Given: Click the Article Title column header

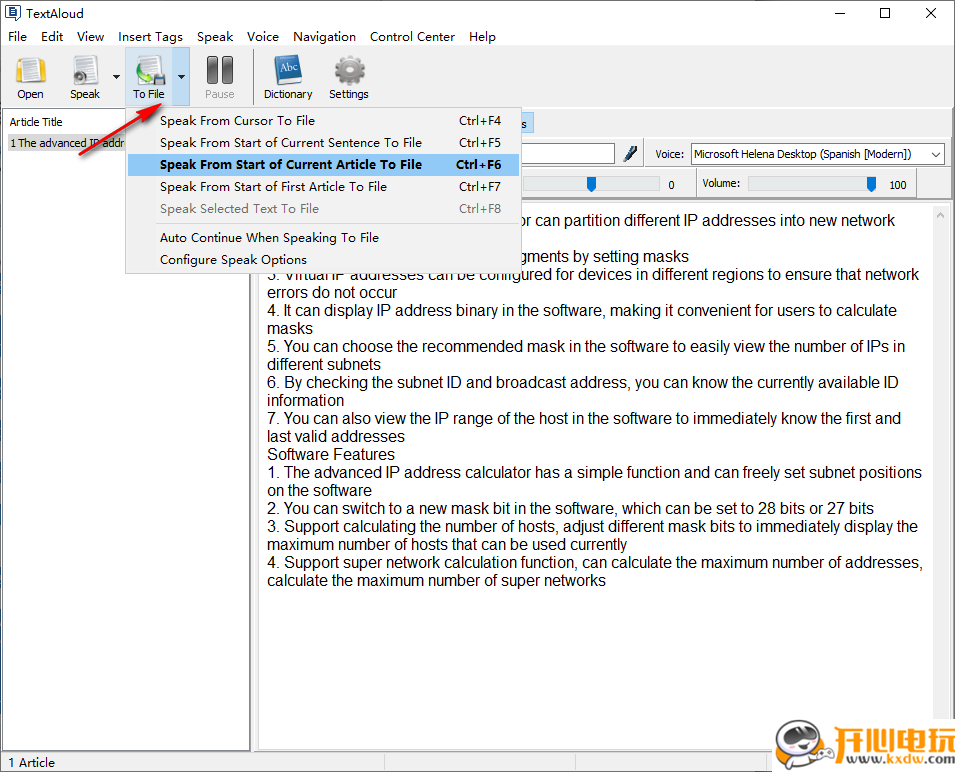Looking at the screenshot, I should (x=36, y=122).
